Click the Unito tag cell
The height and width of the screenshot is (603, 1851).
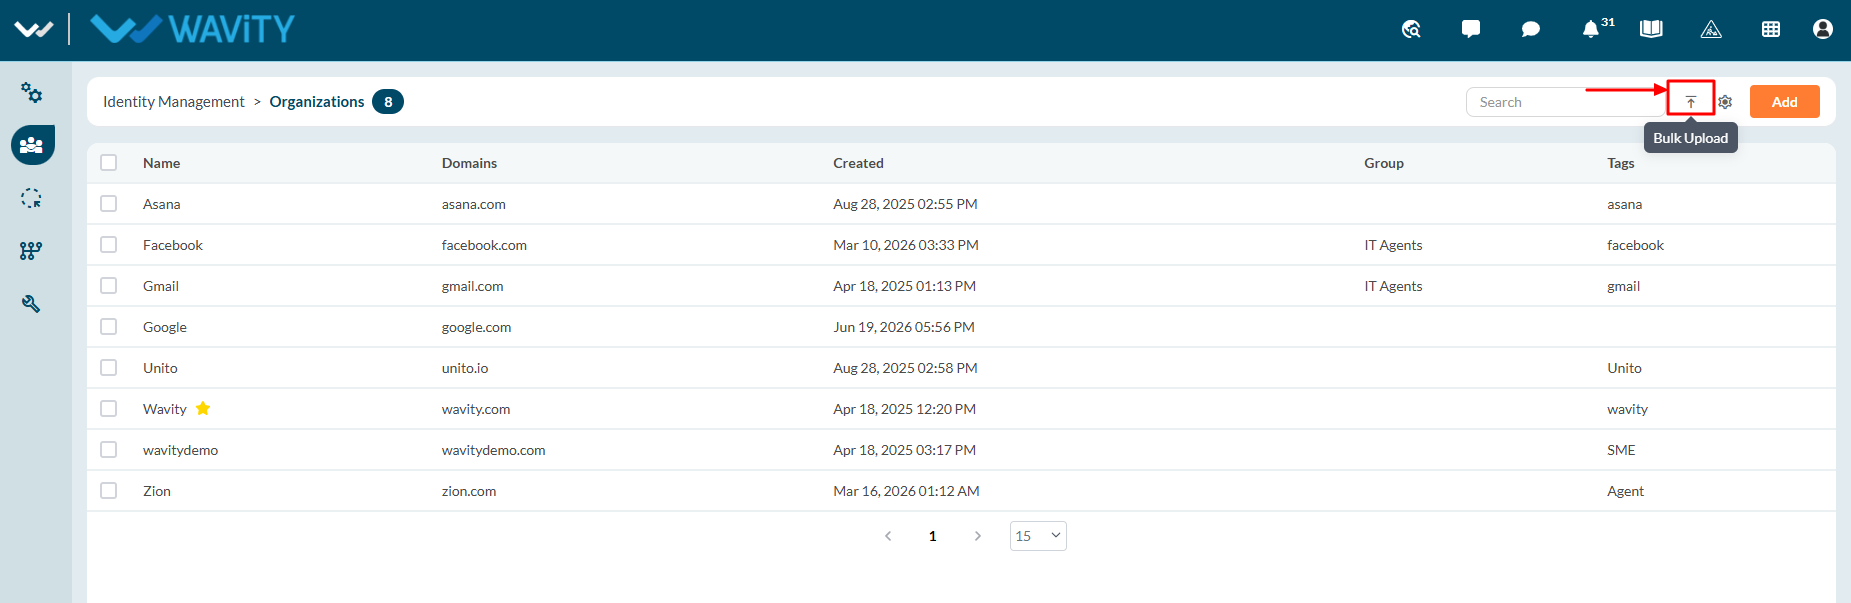tap(1624, 368)
